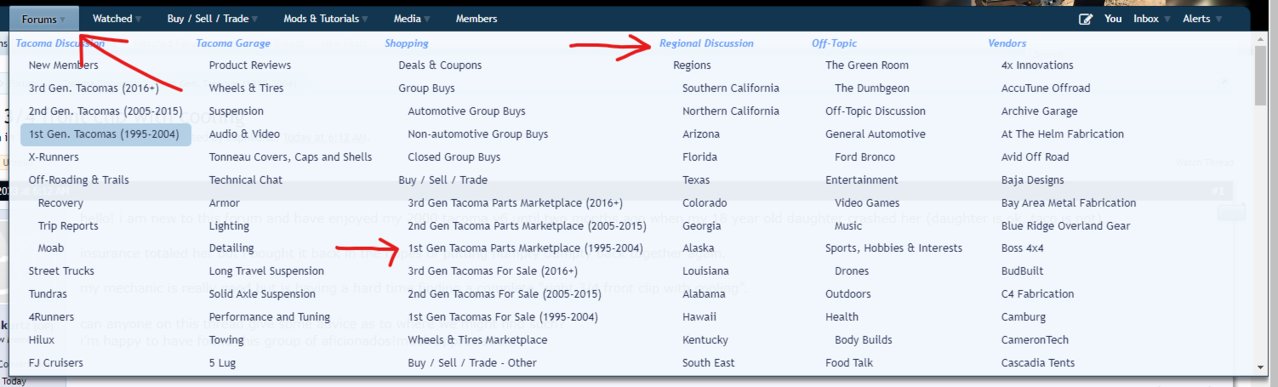Open The Green Room off-topic forum

point(867,65)
